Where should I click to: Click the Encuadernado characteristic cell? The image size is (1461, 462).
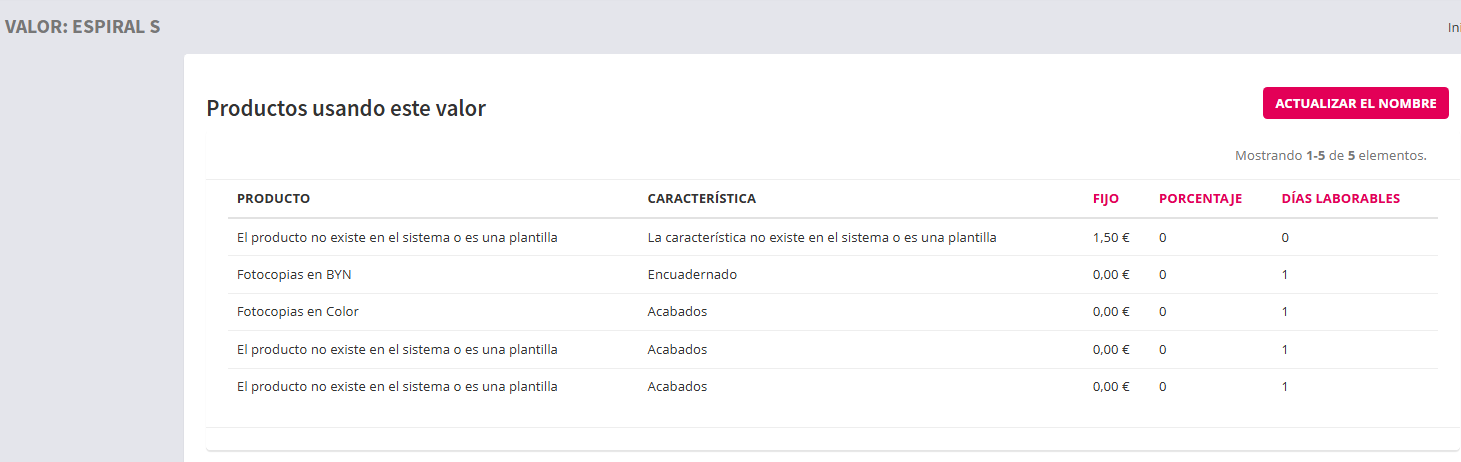pos(692,274)
